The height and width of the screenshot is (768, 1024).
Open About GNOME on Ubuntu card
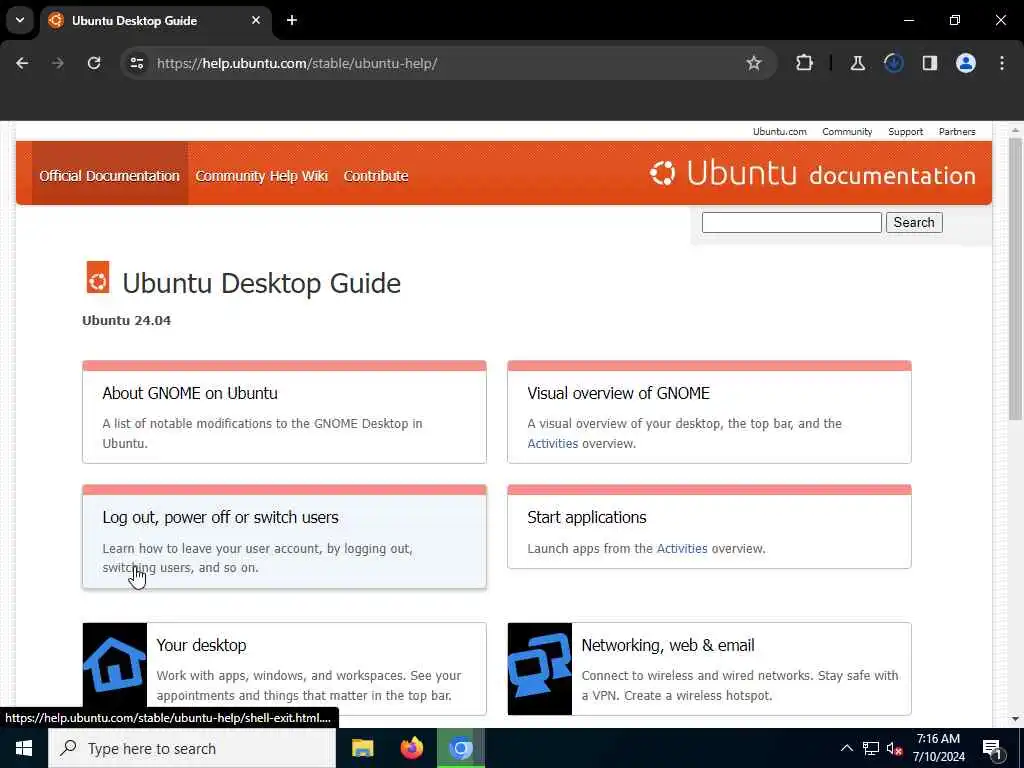284,412
